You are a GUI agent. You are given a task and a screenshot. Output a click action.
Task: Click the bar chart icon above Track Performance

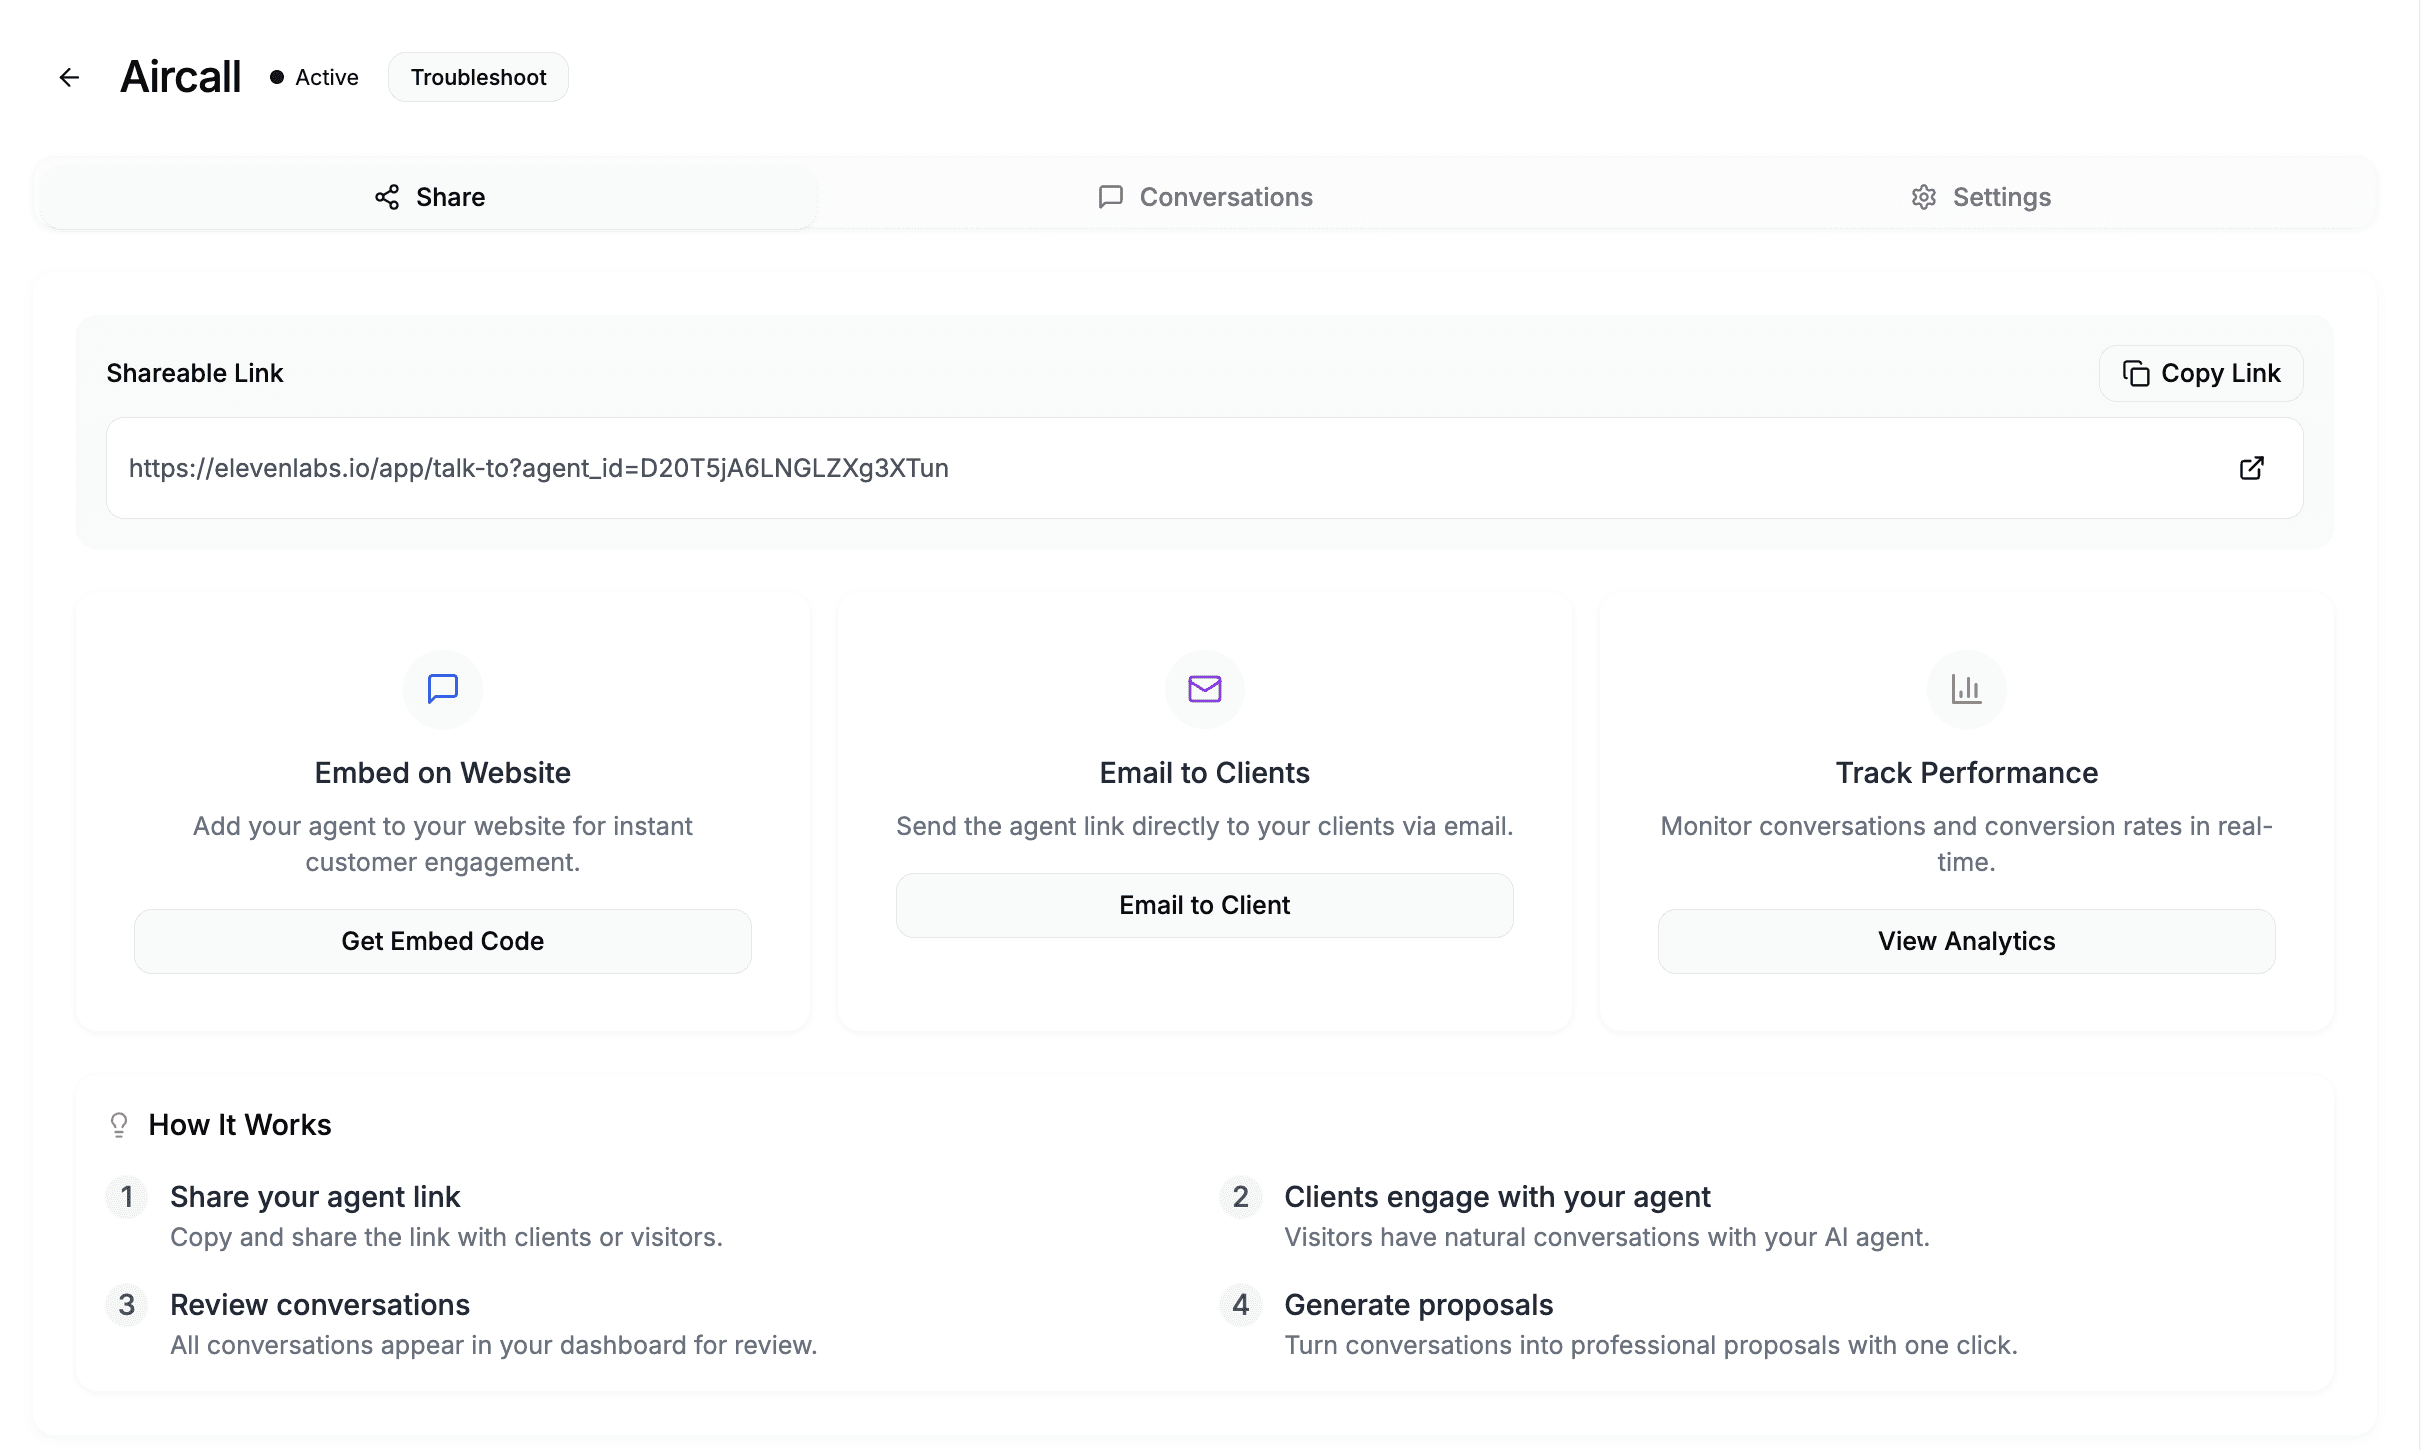coord(1966,689)
